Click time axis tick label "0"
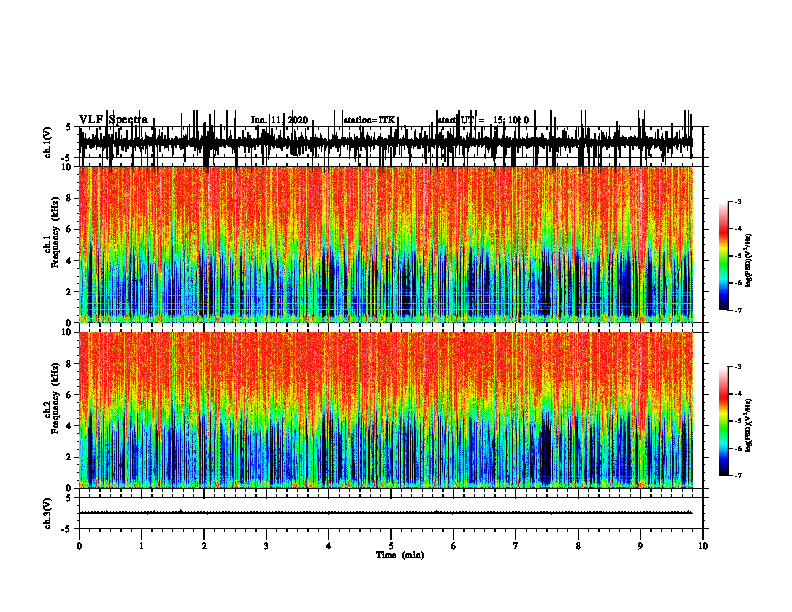Screen dimensions: 792x612 pos(79,546)
